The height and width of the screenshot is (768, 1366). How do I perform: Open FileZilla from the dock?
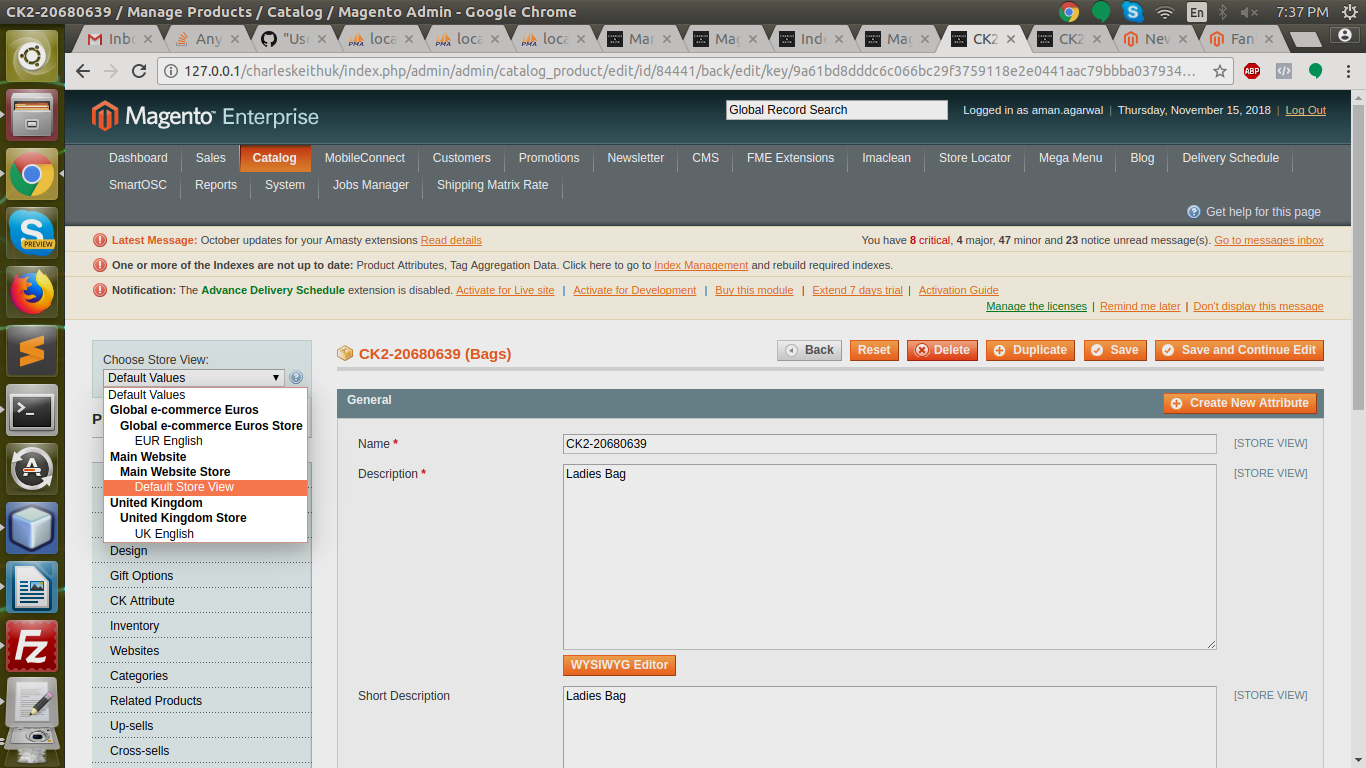(x=31, y=646)
